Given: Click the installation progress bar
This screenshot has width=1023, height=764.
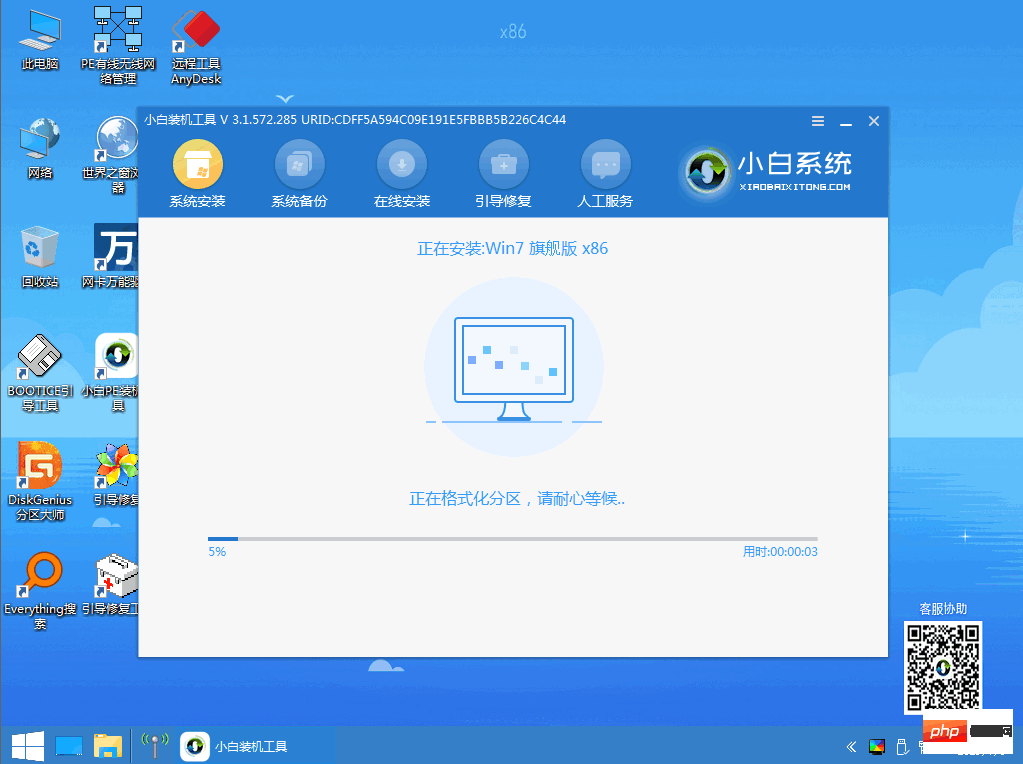Looking at the screenshot, I should [513, 539].
